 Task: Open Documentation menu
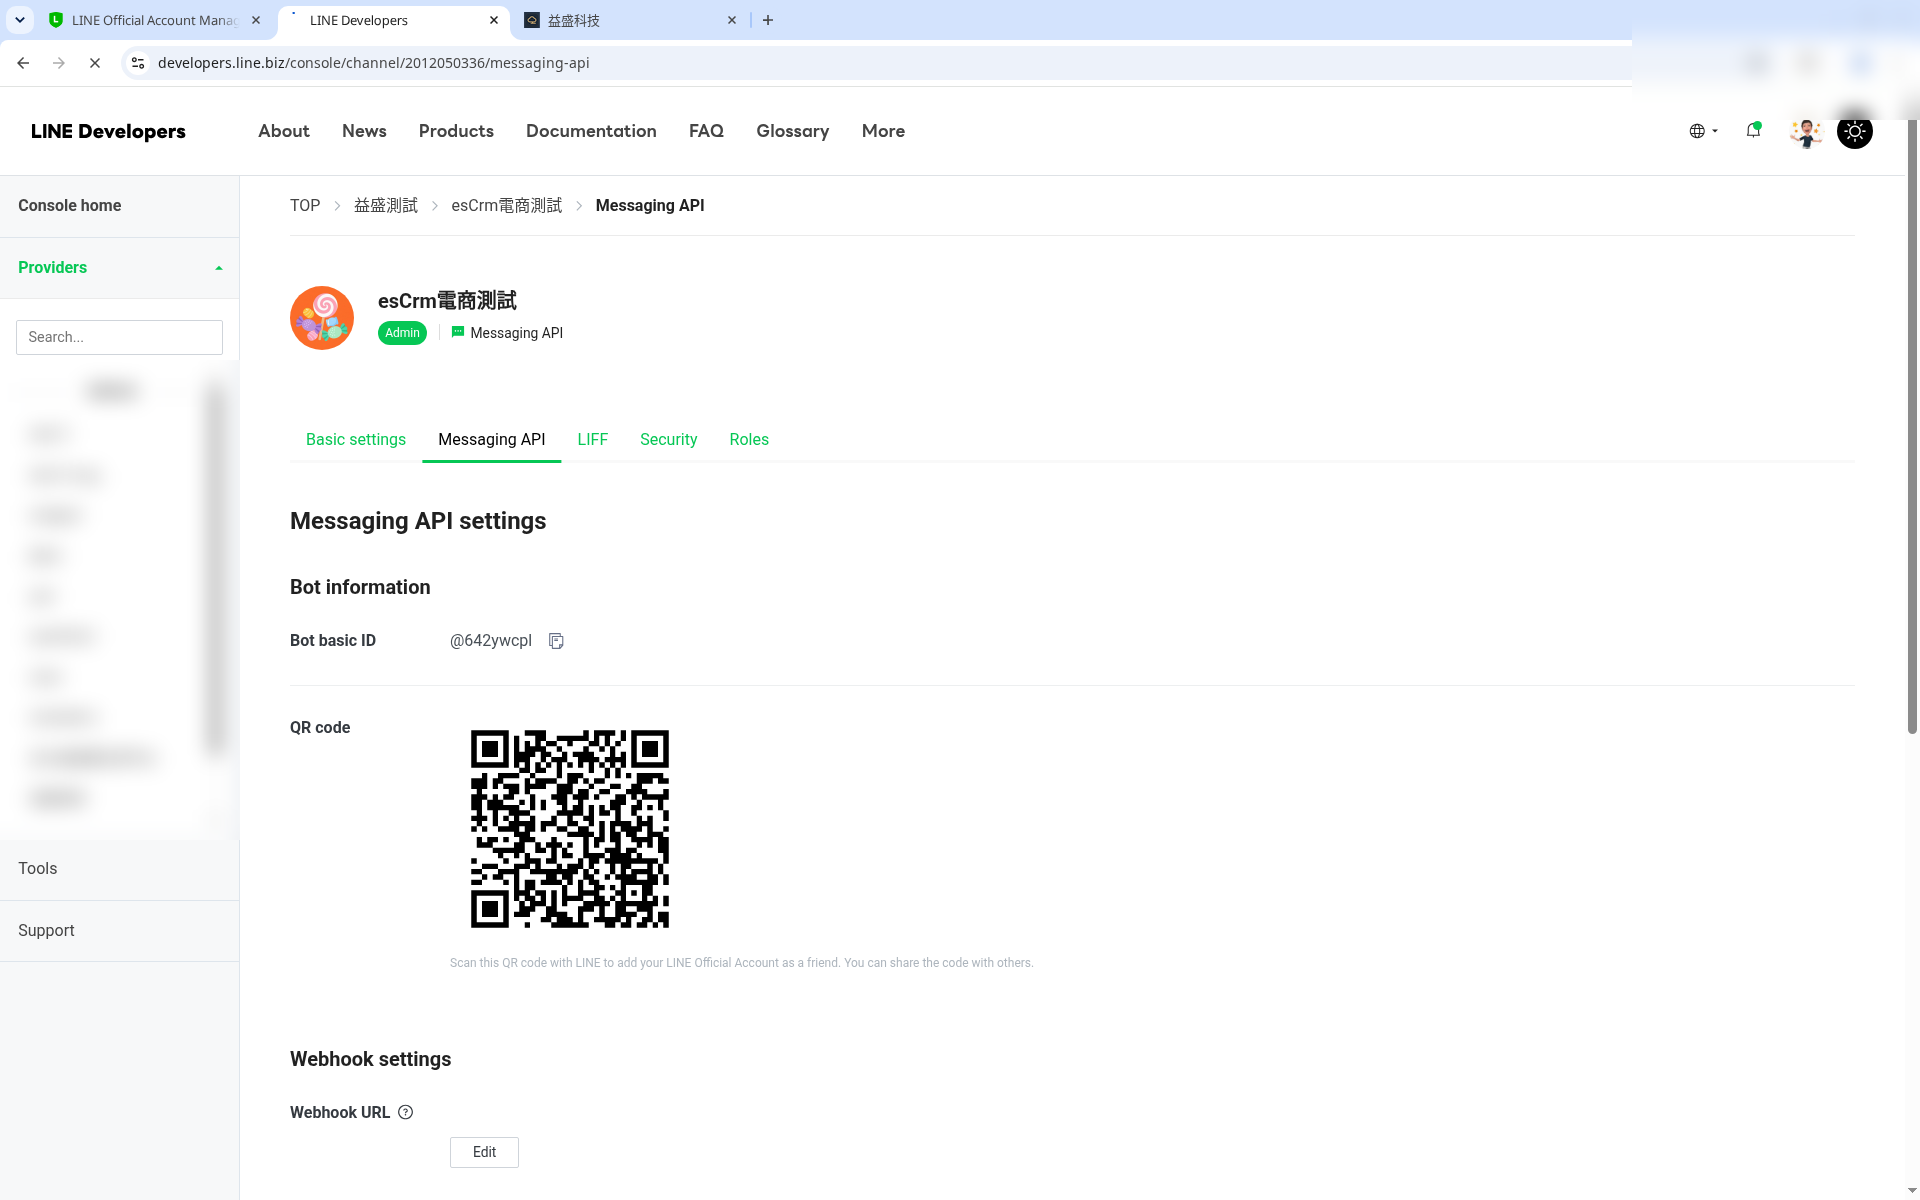[591, 131]
